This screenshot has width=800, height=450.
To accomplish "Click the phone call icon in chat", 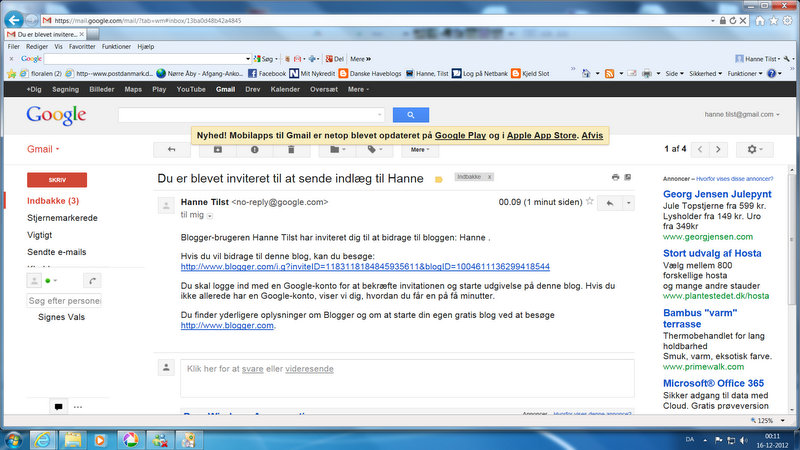I will [x=92, y=281].
